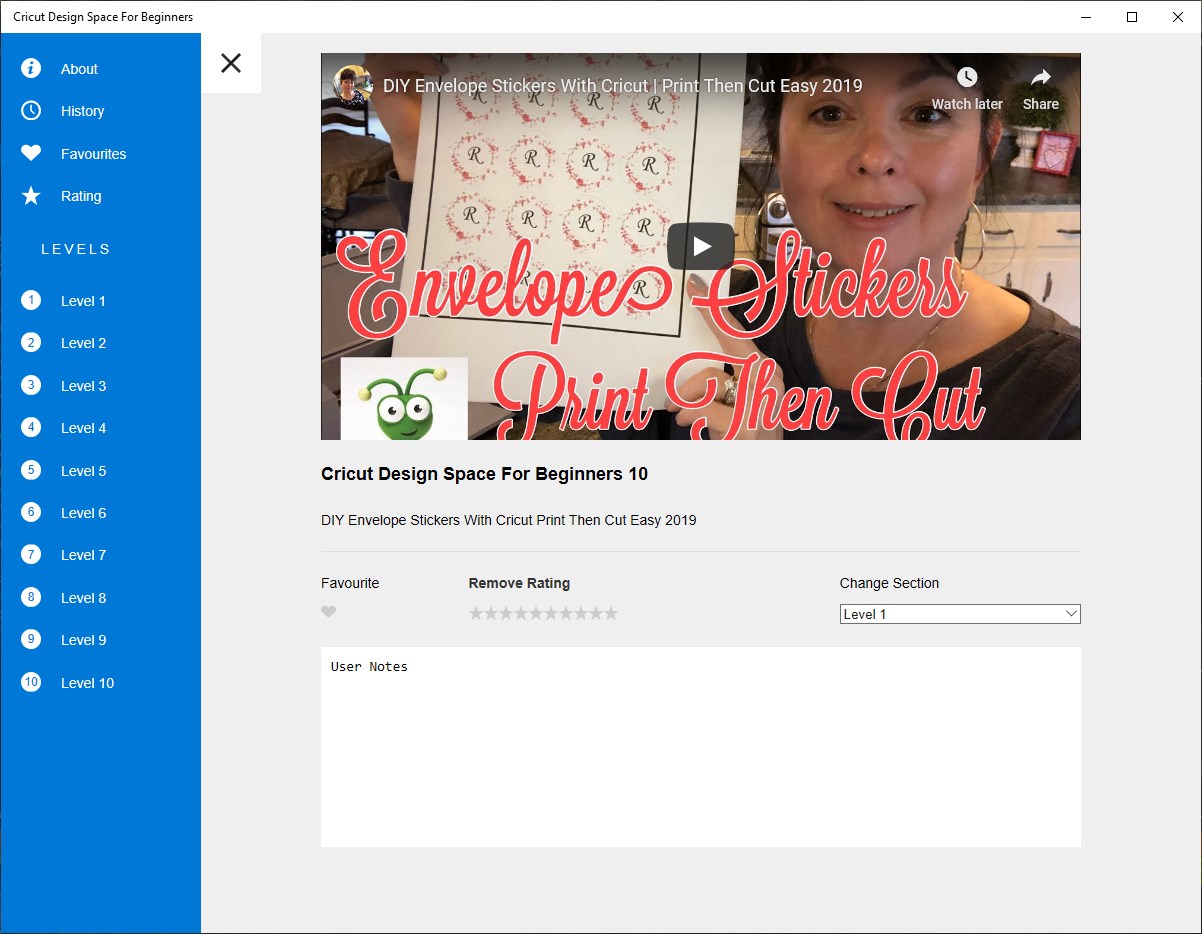The image size is (1202, 934).
Task: Set rating to the tenth star
Action: tap(611, 613)
